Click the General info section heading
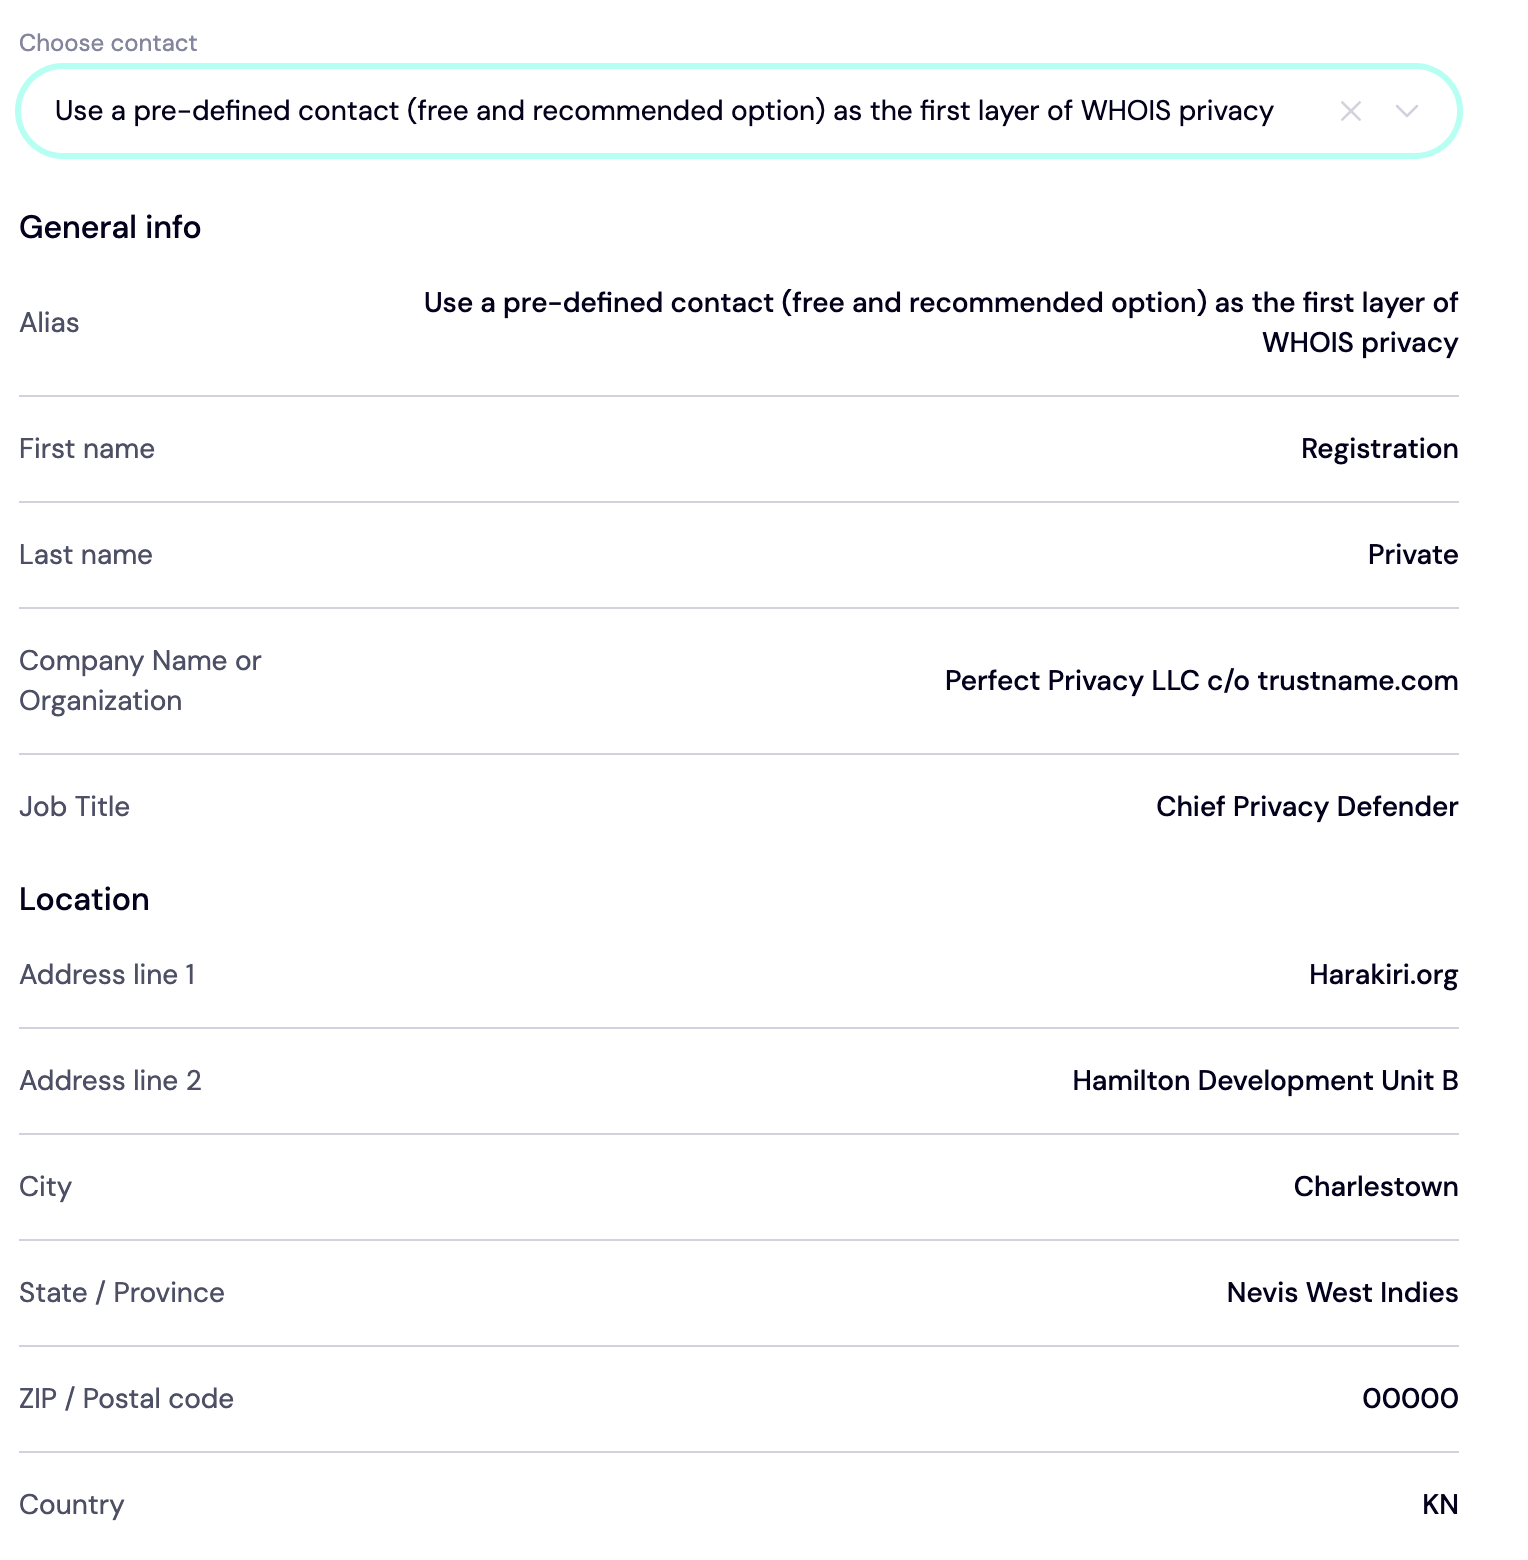 [110, 227]
